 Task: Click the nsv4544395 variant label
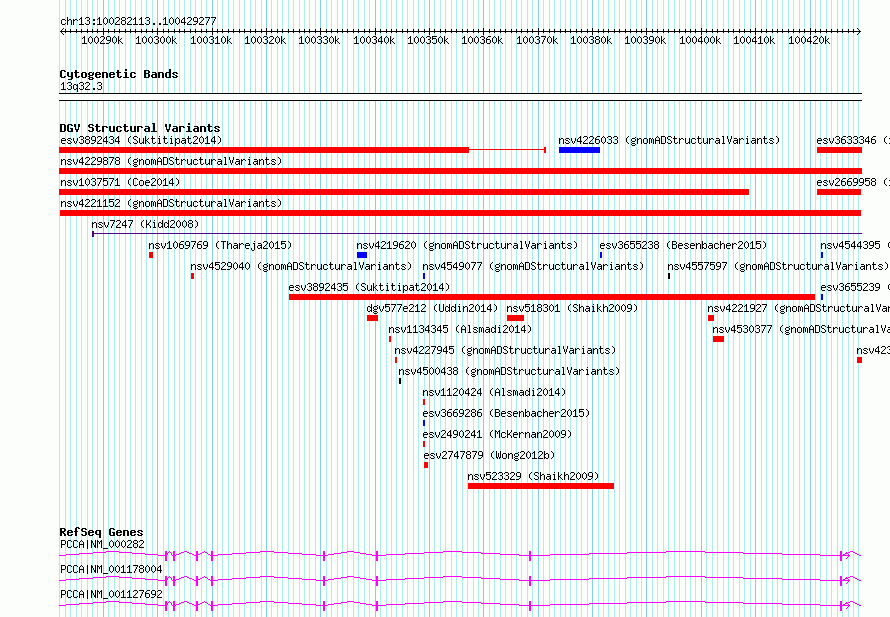pyautogui.click(x=854, y=245)
